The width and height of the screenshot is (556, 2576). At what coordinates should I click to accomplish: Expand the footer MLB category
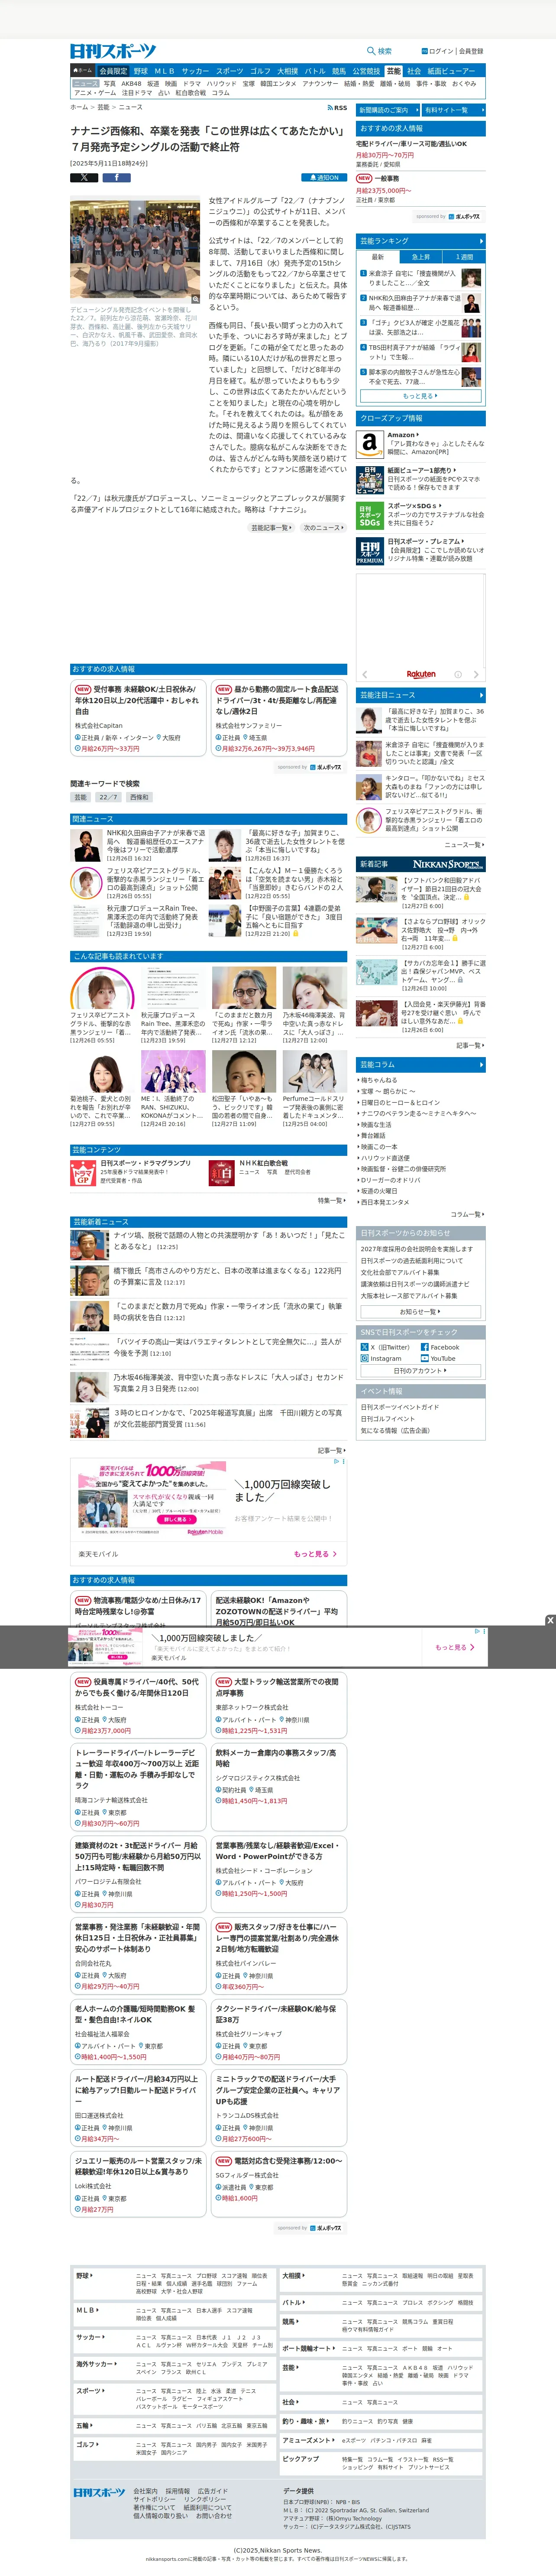[87, 2310]
